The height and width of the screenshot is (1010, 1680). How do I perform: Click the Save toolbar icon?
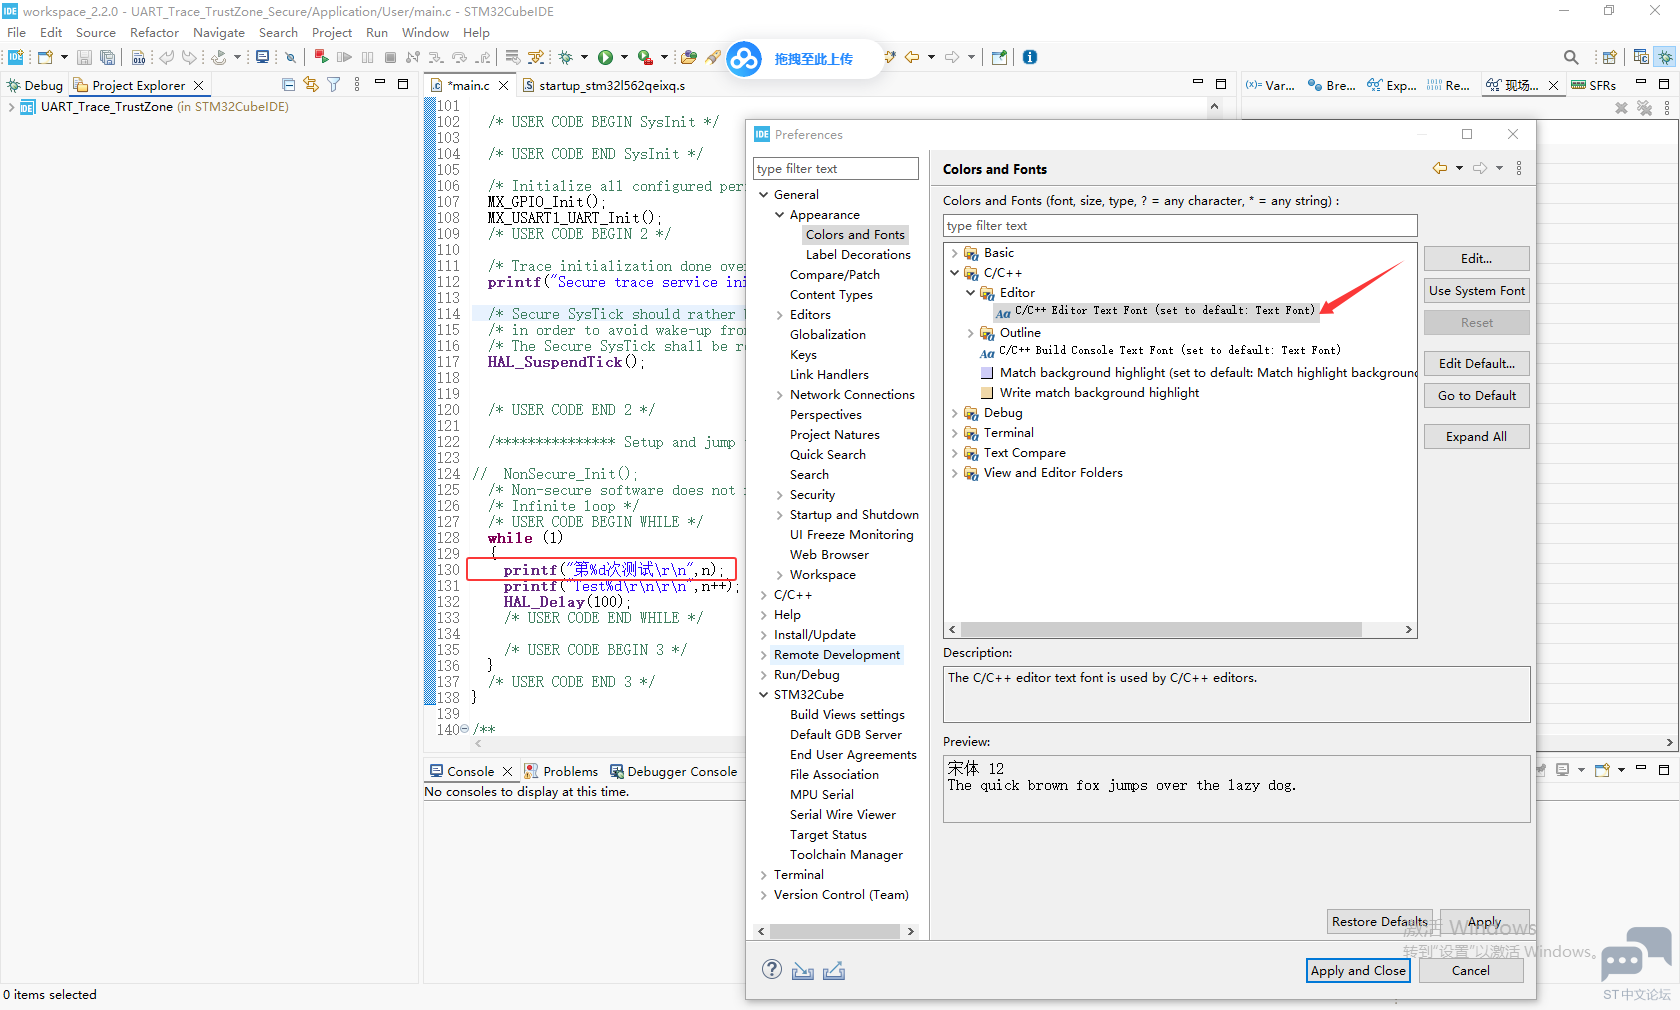84,58
